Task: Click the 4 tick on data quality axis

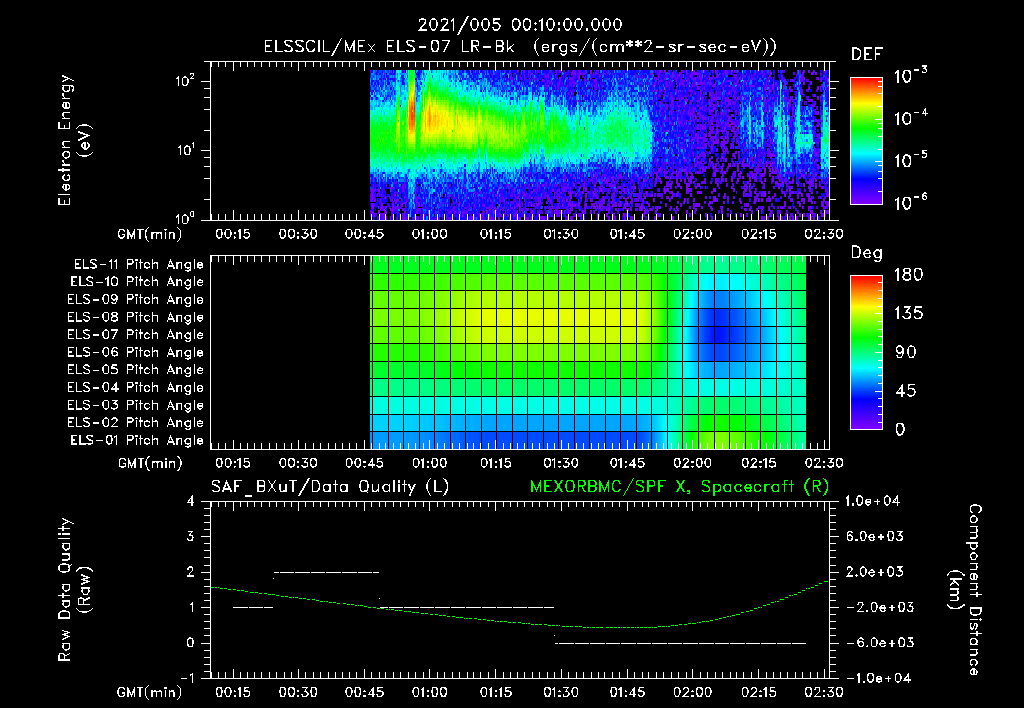Action: pos(191,501)
